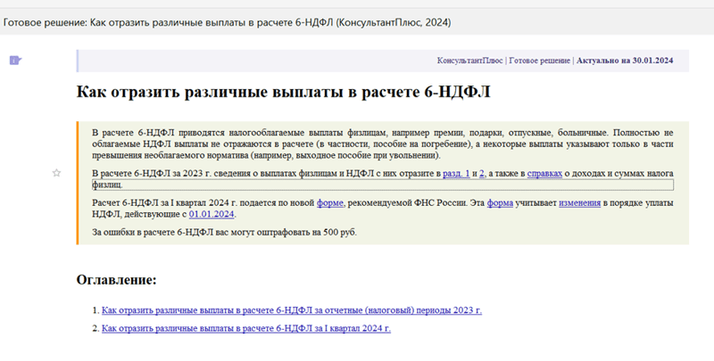Follow the «справках» hyperlink
The height and width of the screenshot is (361, 714).
pyautogui.click(x=545, y=173)
